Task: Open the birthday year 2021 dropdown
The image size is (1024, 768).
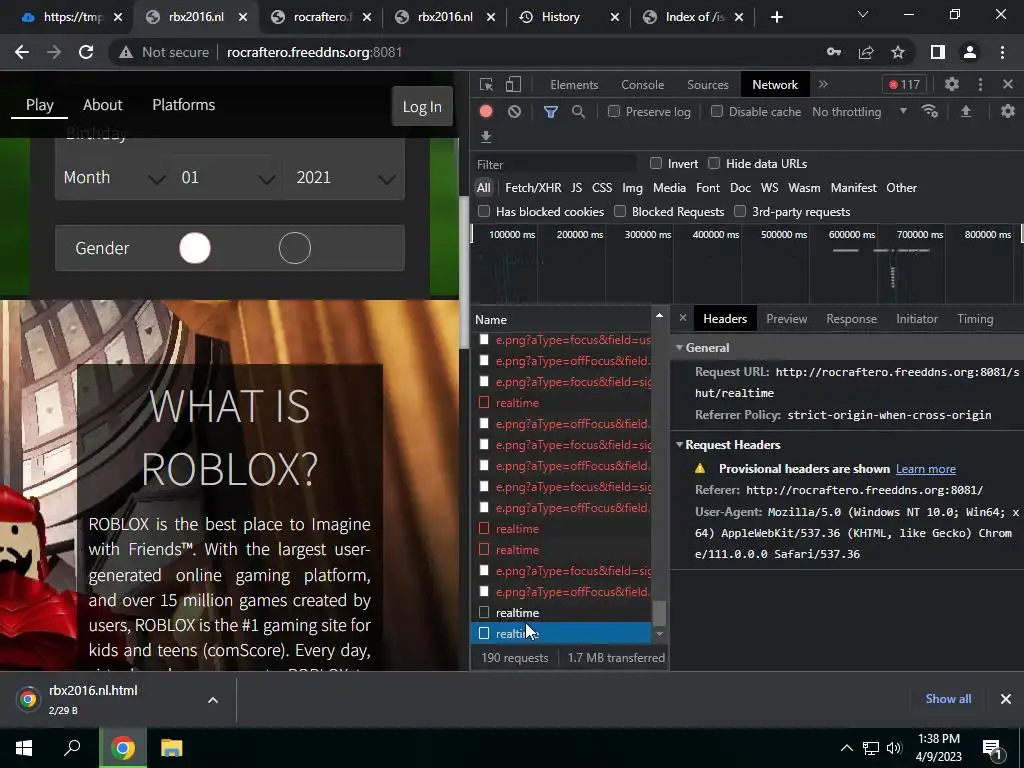Action: pos(344,178)
